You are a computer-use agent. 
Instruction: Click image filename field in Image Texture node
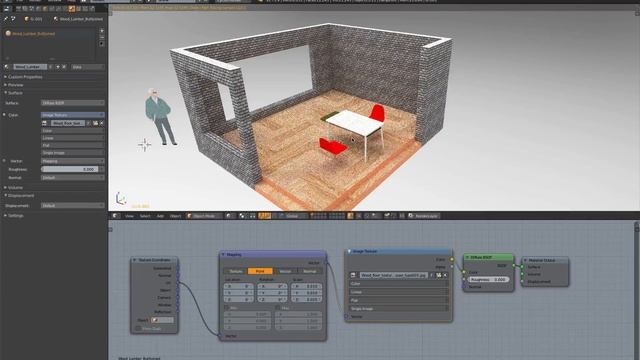click(x=393, y=275)
